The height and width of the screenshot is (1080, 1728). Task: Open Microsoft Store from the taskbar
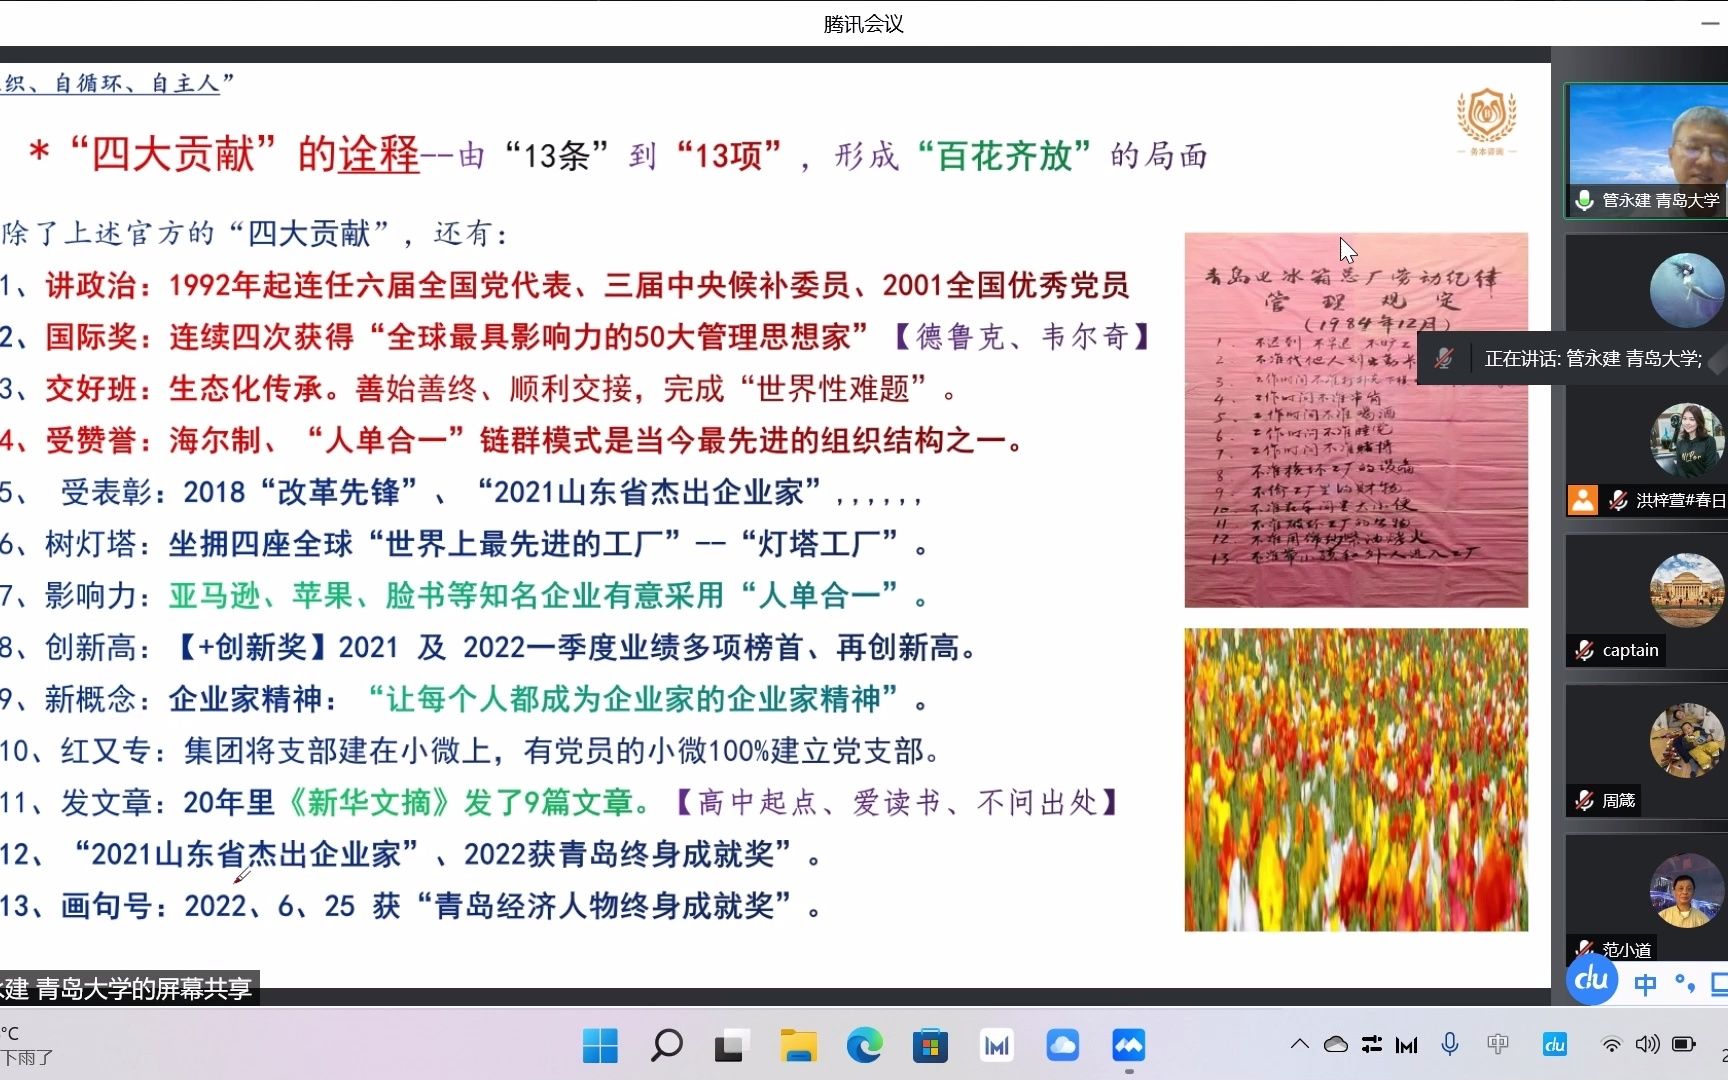(930, 1046)
